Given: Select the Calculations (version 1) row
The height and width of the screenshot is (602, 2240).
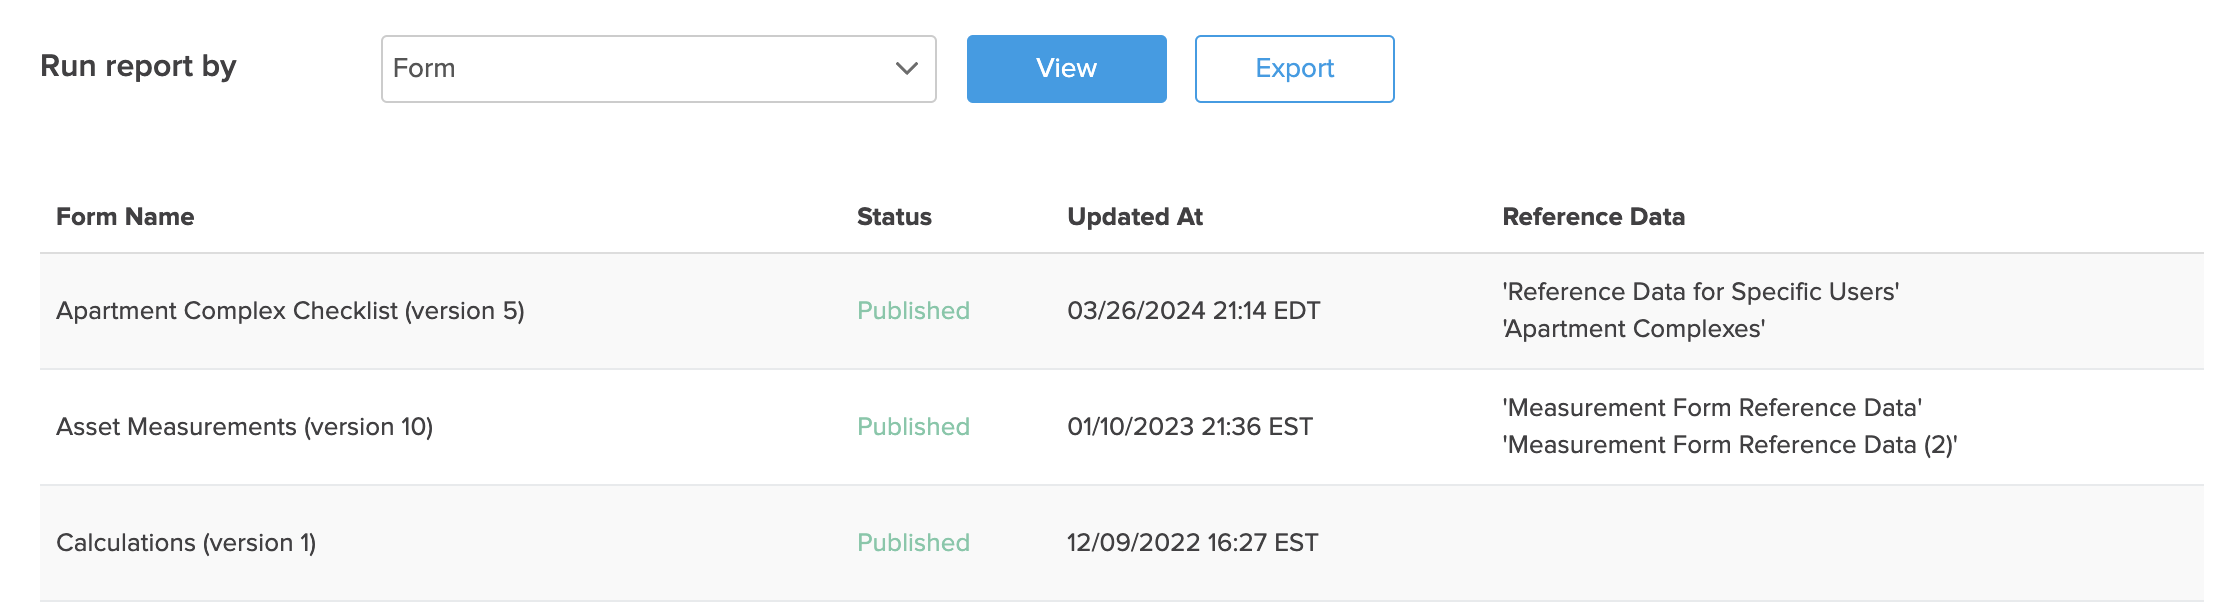Looking at the screenshot, I should pyautogui.click(x=186, y=542).
